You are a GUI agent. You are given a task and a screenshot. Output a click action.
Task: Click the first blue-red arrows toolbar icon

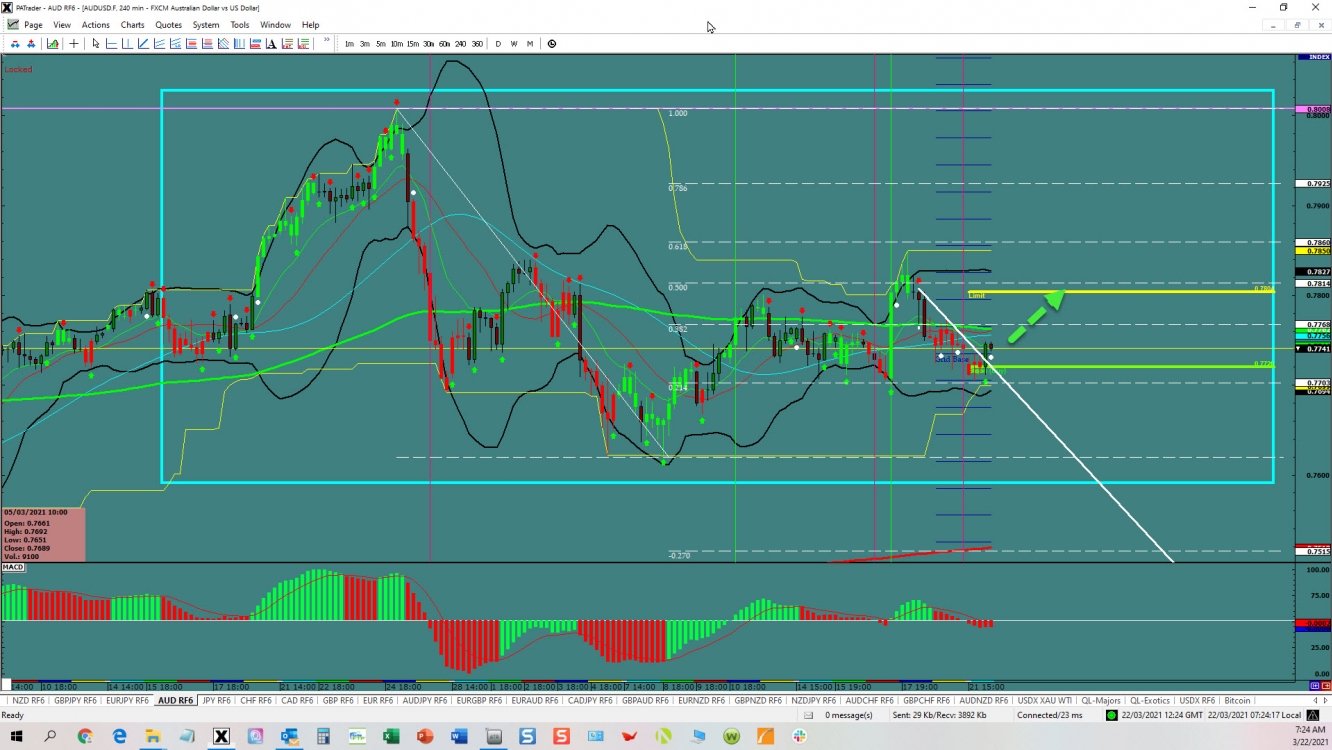[15, 44]
